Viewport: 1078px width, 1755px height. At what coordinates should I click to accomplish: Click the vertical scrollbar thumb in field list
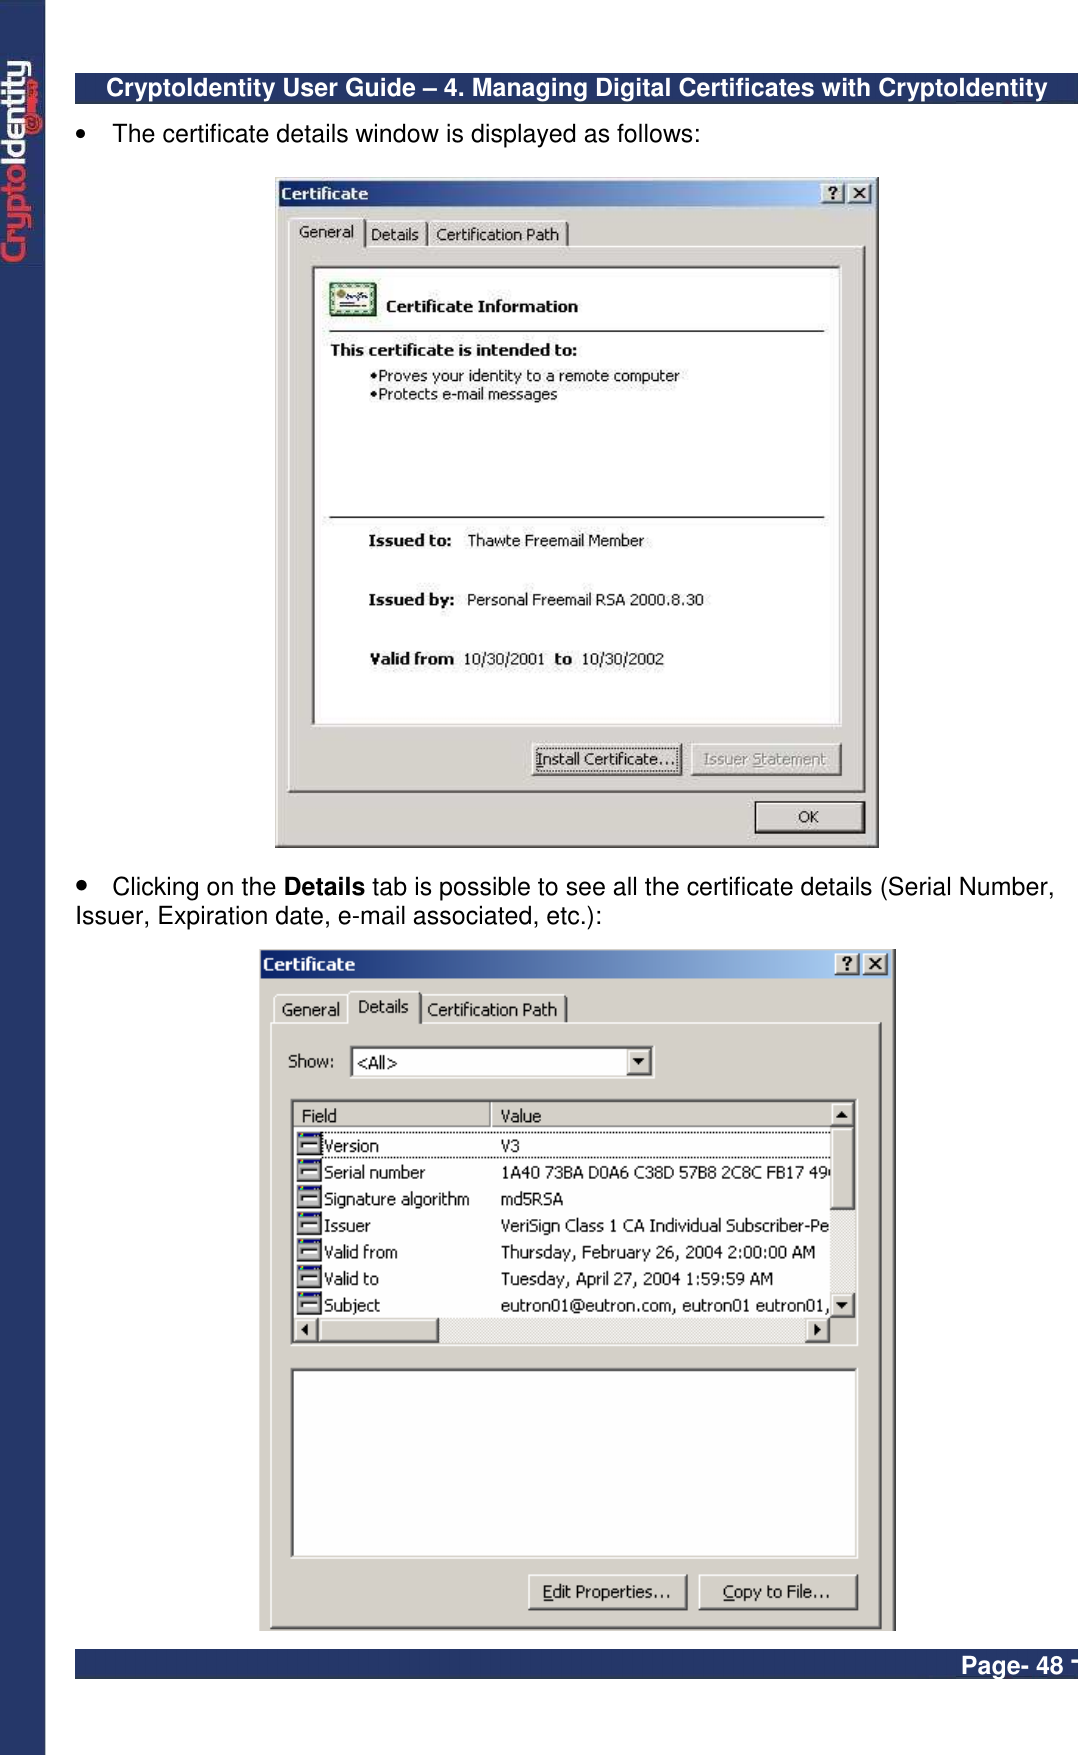pyautogui.click(x=842, y=1168)
